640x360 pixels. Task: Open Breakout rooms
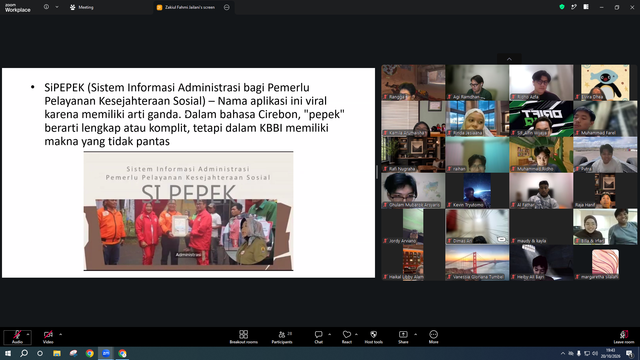[243, 337]
